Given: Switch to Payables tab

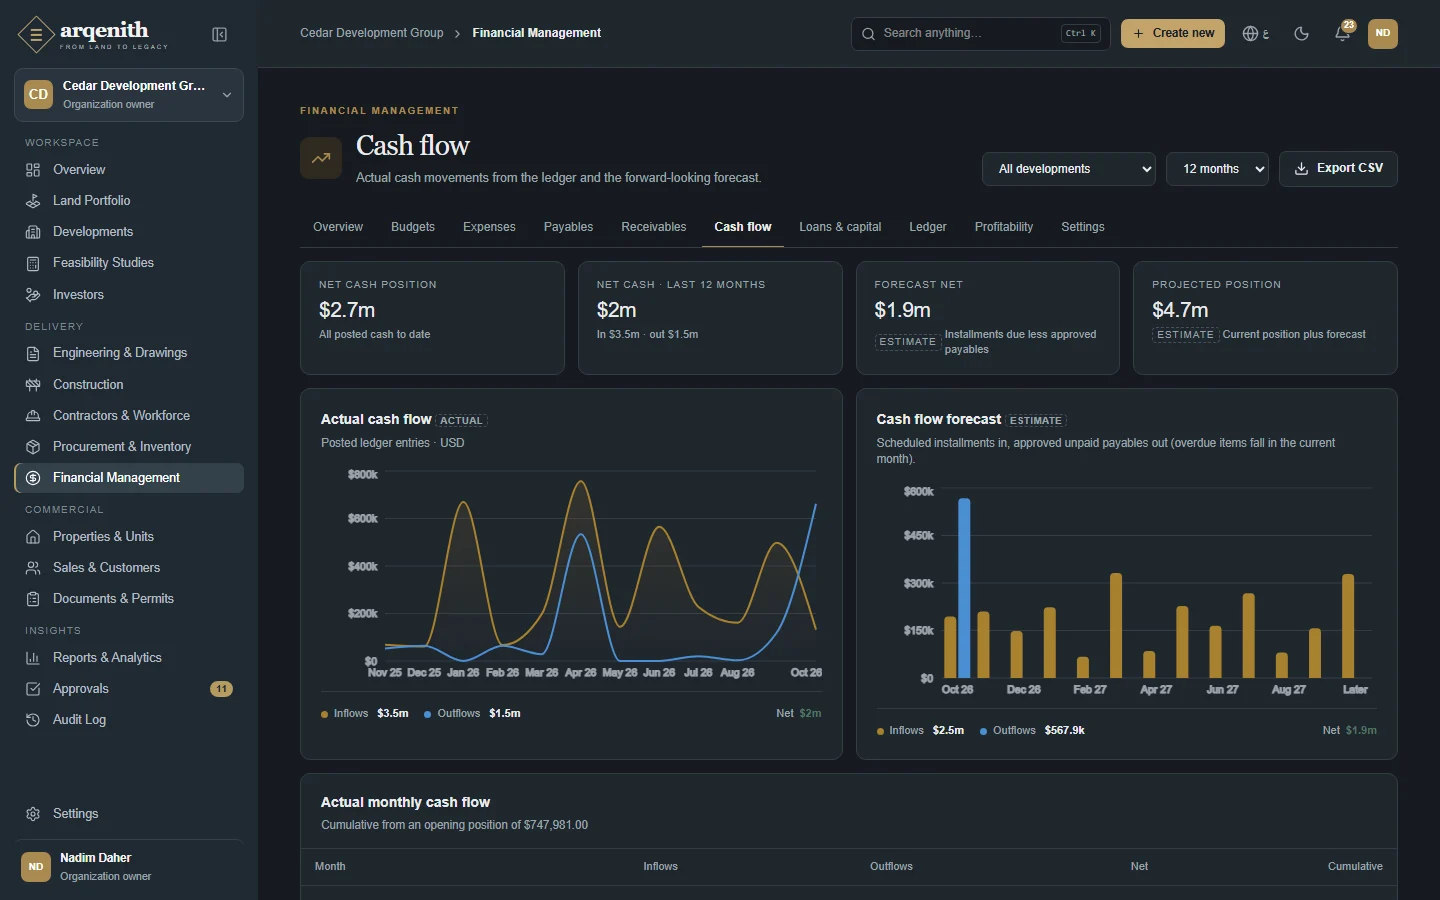Looking at the screenshot, I should [568, 227].
